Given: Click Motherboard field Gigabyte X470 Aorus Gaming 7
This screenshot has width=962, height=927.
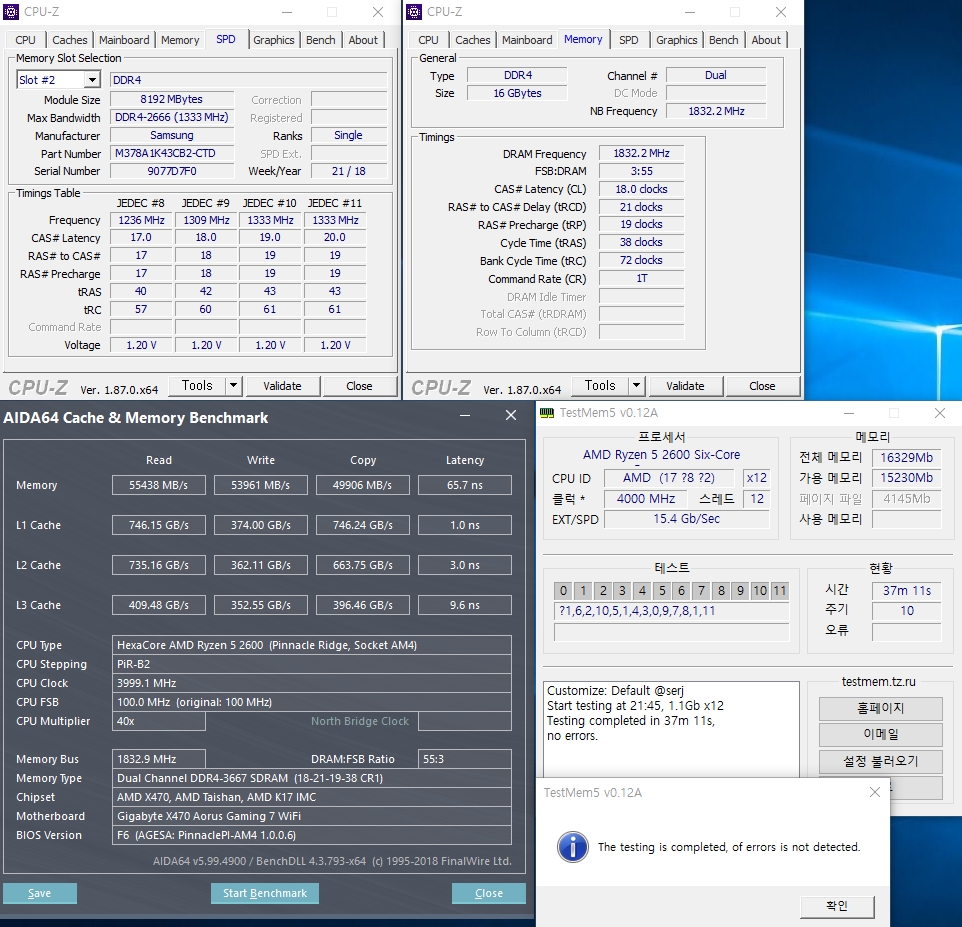Looking at the screenshot, I should 312,816.
